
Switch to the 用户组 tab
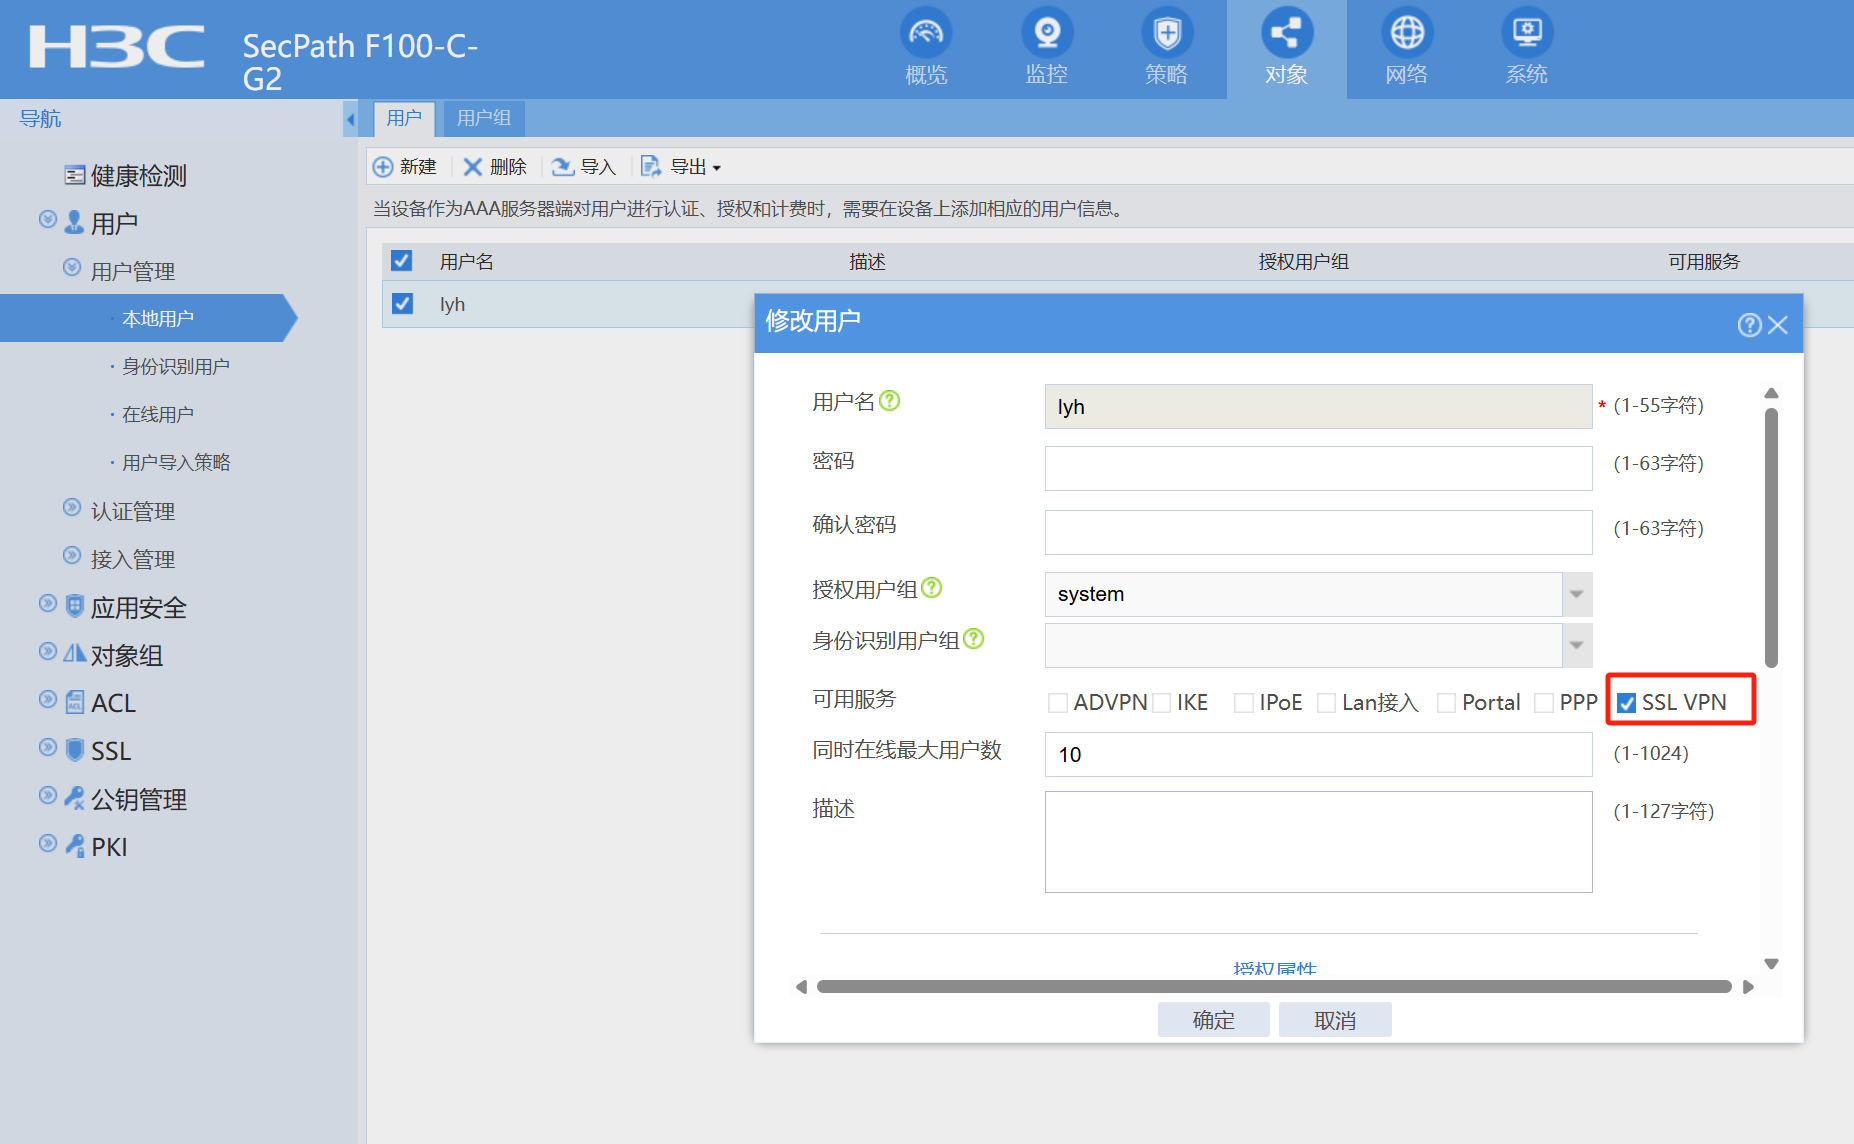(x=484, y=118)
